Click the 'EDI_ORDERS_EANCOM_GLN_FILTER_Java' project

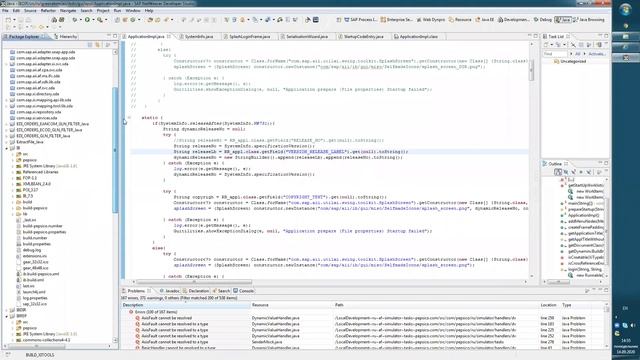(49, 124)
